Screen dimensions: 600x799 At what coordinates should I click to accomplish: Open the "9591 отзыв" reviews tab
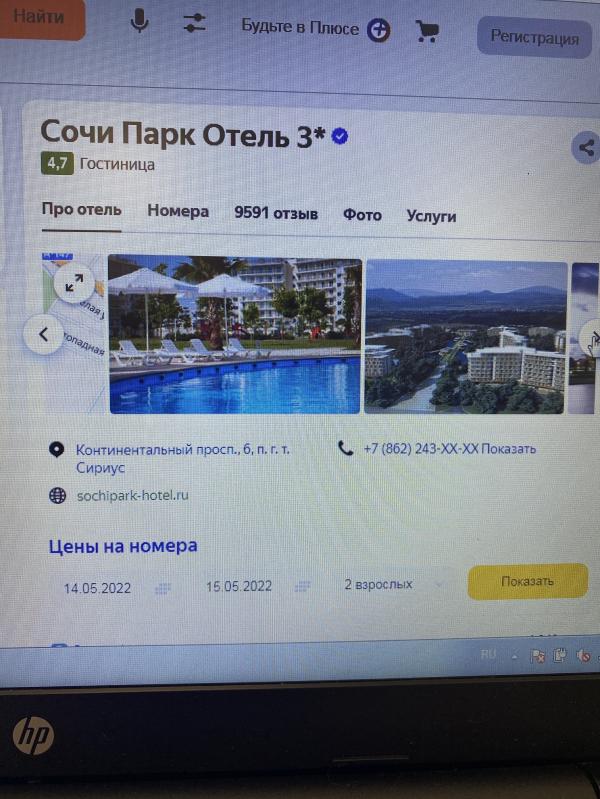coord(276,213)
